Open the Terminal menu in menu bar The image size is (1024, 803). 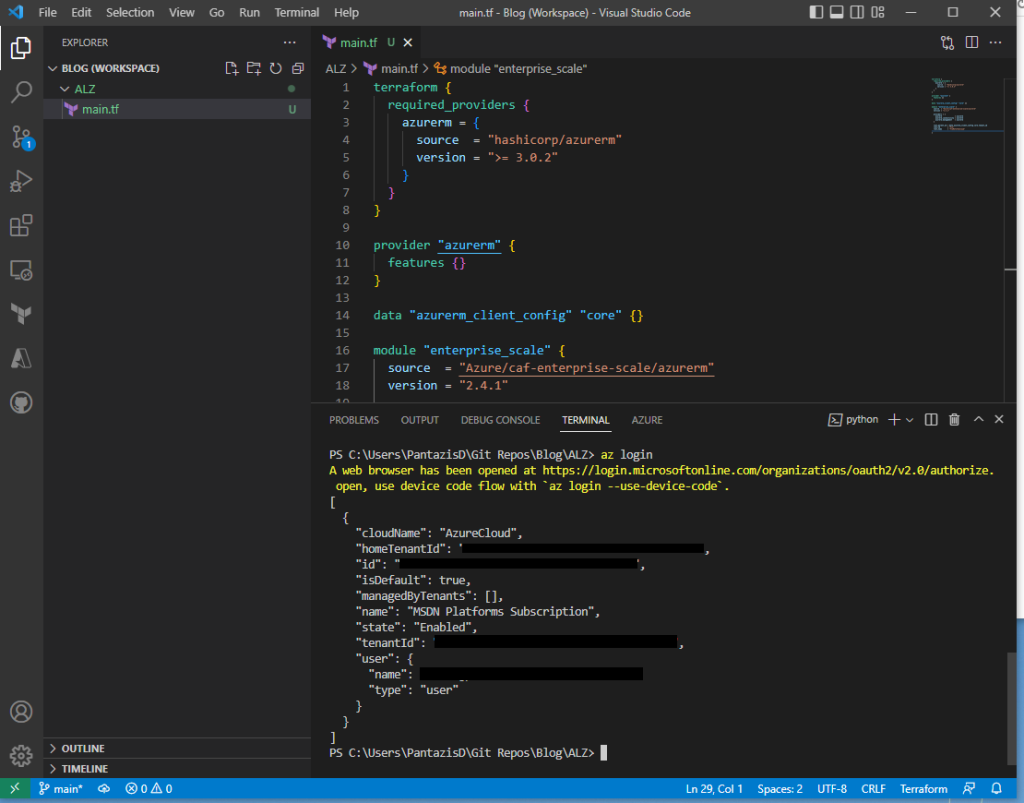click(x=297, y=13)
